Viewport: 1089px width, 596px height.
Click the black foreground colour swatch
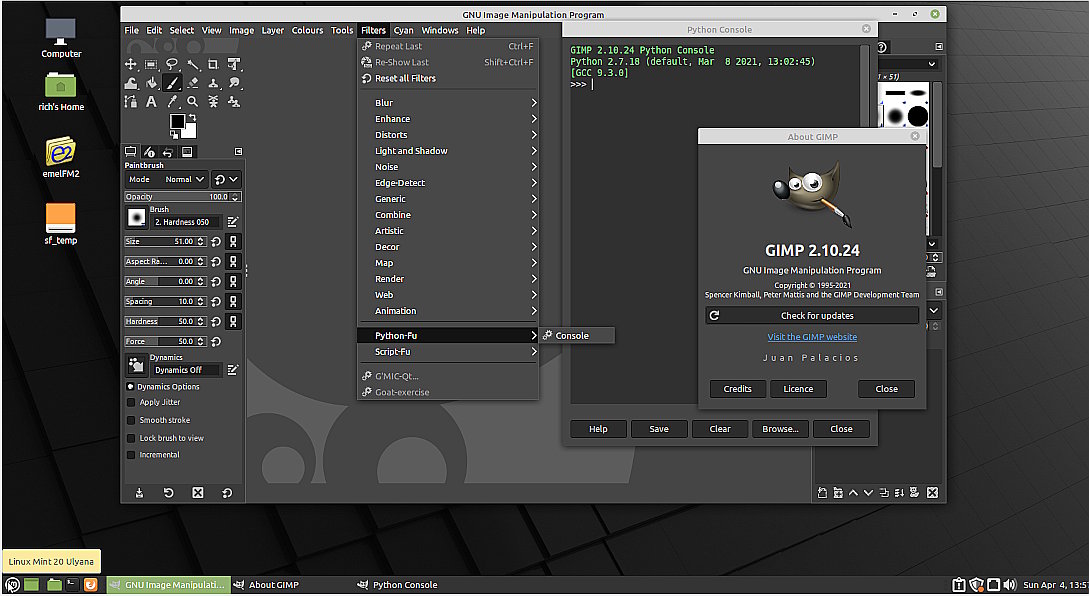177,122
